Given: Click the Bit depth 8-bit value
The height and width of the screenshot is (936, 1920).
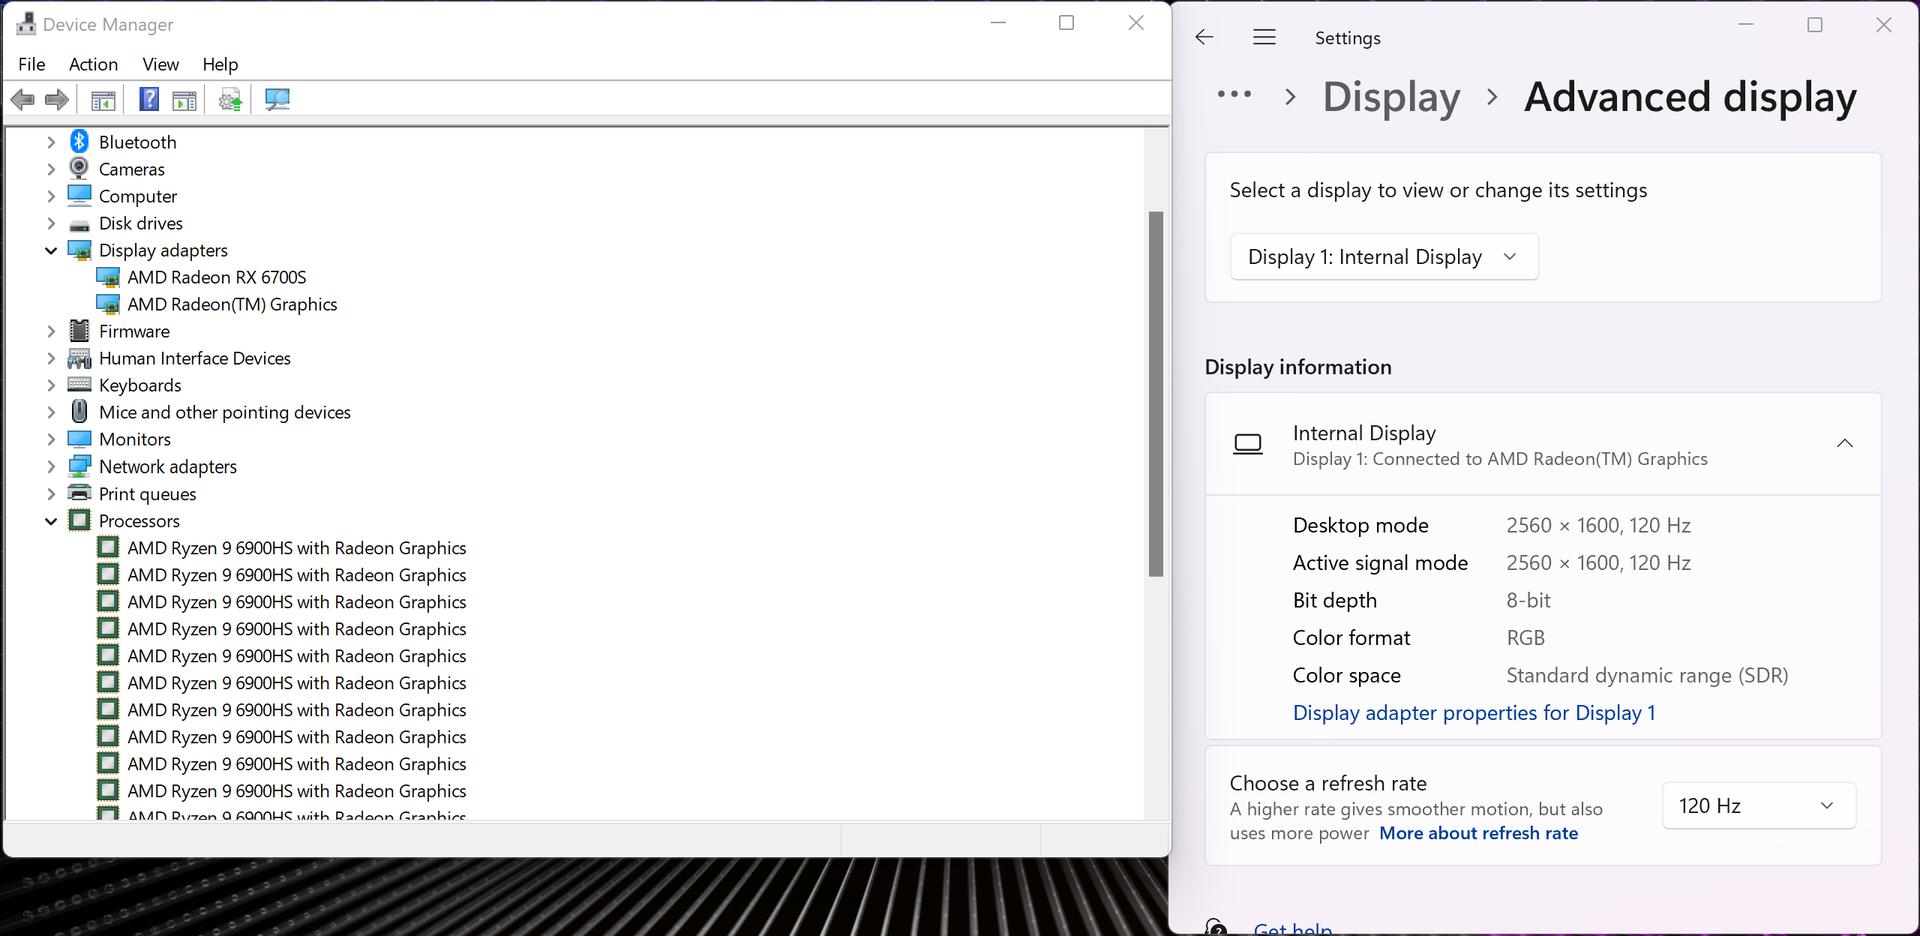Looking at the screenshot, I should coord(1528,600).
